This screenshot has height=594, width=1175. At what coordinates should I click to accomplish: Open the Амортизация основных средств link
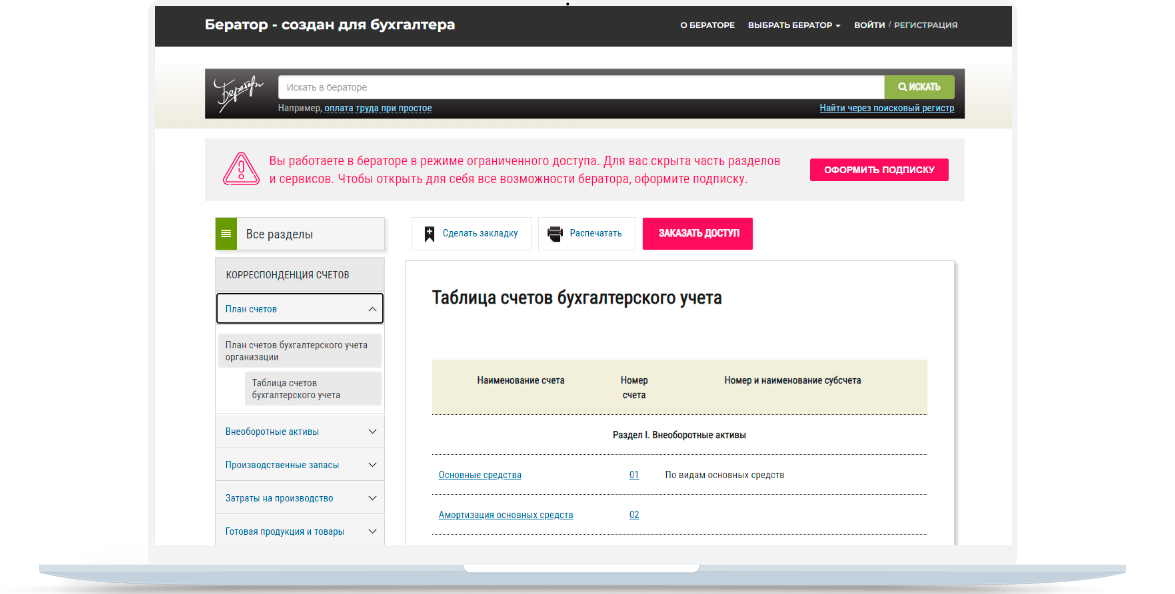point(506,515)
